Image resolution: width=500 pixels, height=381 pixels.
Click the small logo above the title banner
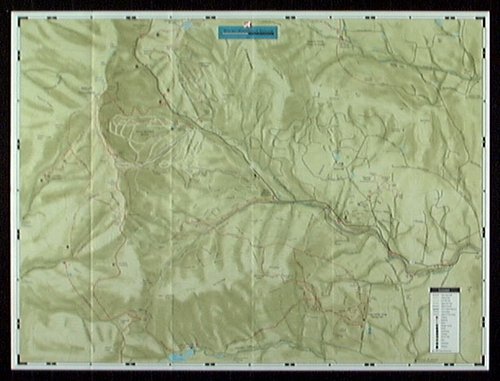(247, 24)
